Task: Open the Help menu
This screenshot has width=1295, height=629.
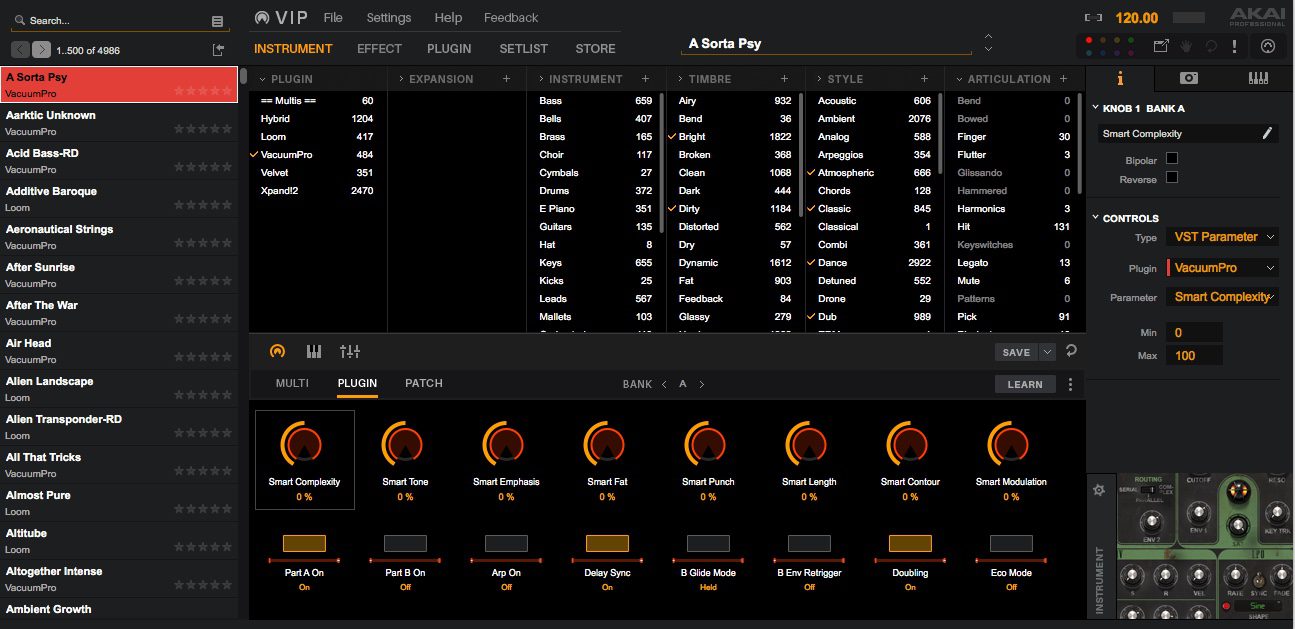Action: (x=448, y=18)
